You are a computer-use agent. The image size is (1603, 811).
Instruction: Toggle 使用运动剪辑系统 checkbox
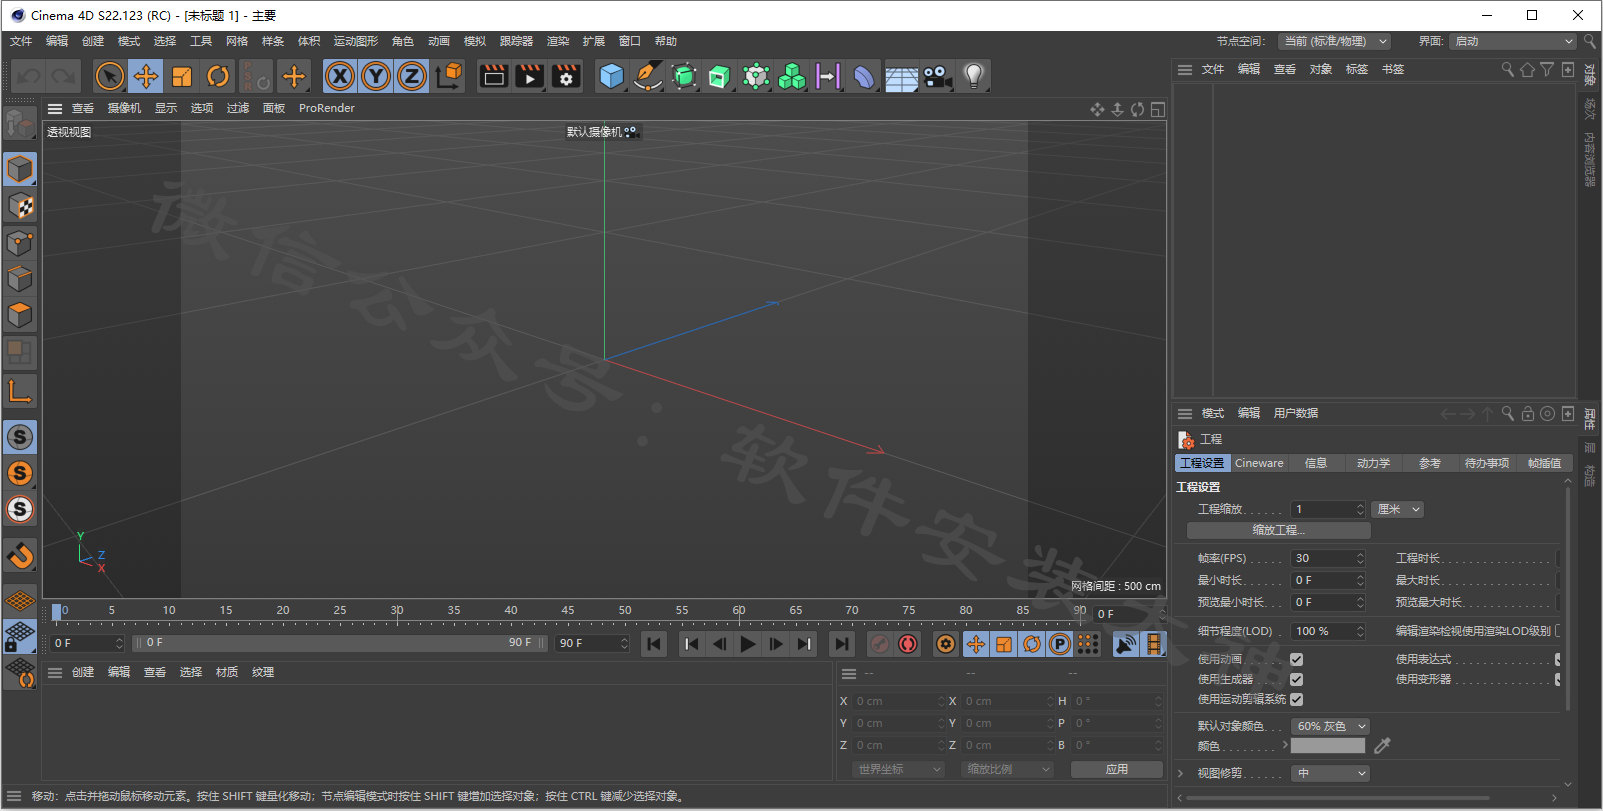[x=1296, y=699]
